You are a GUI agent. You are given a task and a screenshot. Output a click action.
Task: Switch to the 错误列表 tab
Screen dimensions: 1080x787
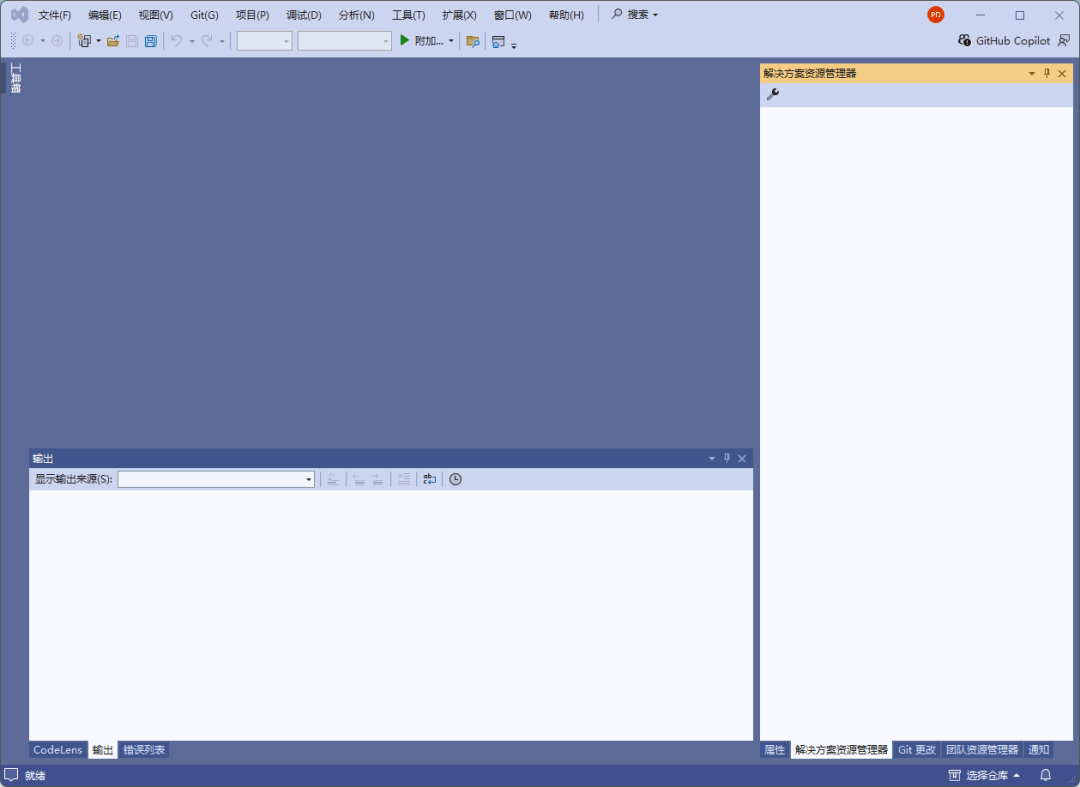[x=144, y=750]
